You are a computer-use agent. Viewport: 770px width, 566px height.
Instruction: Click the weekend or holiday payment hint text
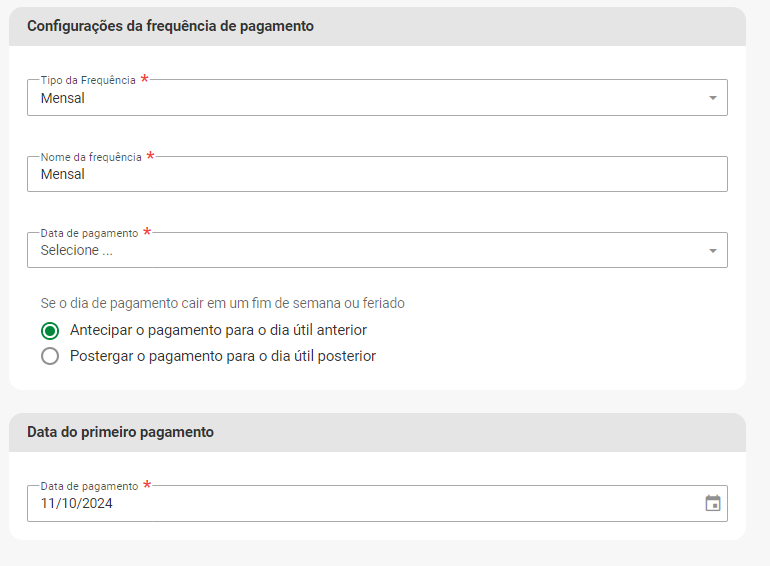pos(222,303)
